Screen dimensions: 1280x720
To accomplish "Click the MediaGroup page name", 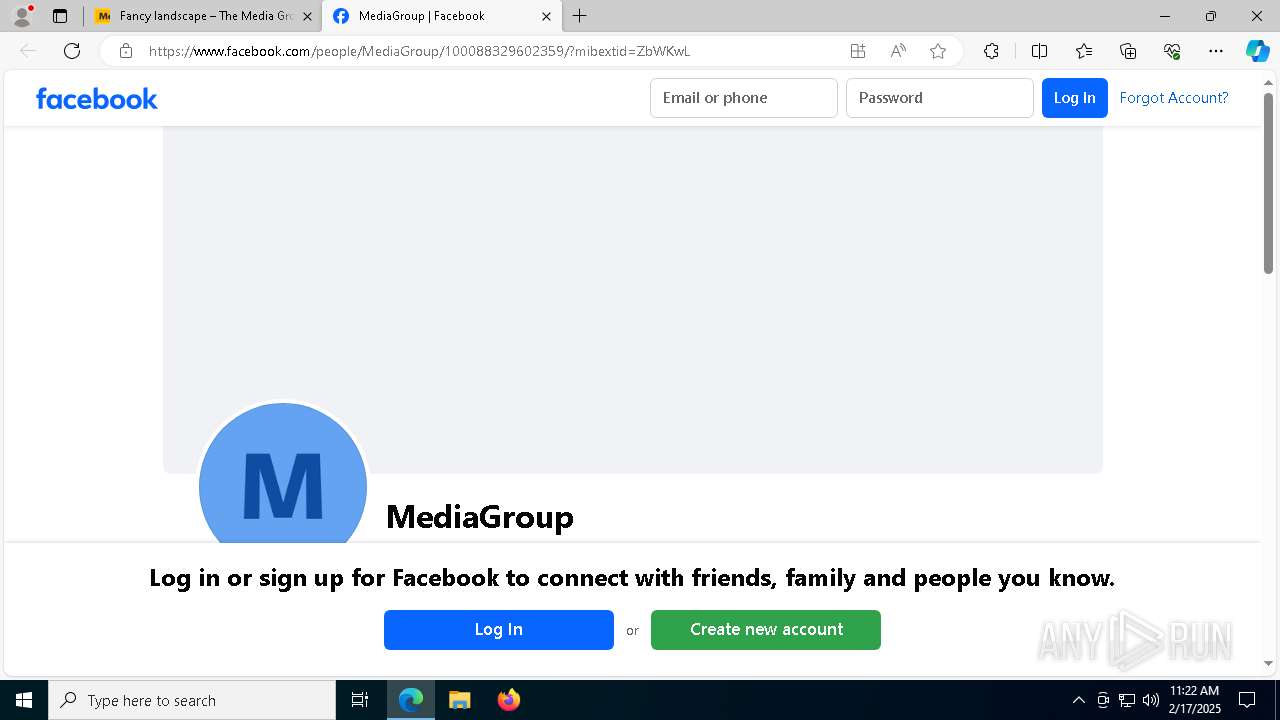I will (x=480, y=517).
